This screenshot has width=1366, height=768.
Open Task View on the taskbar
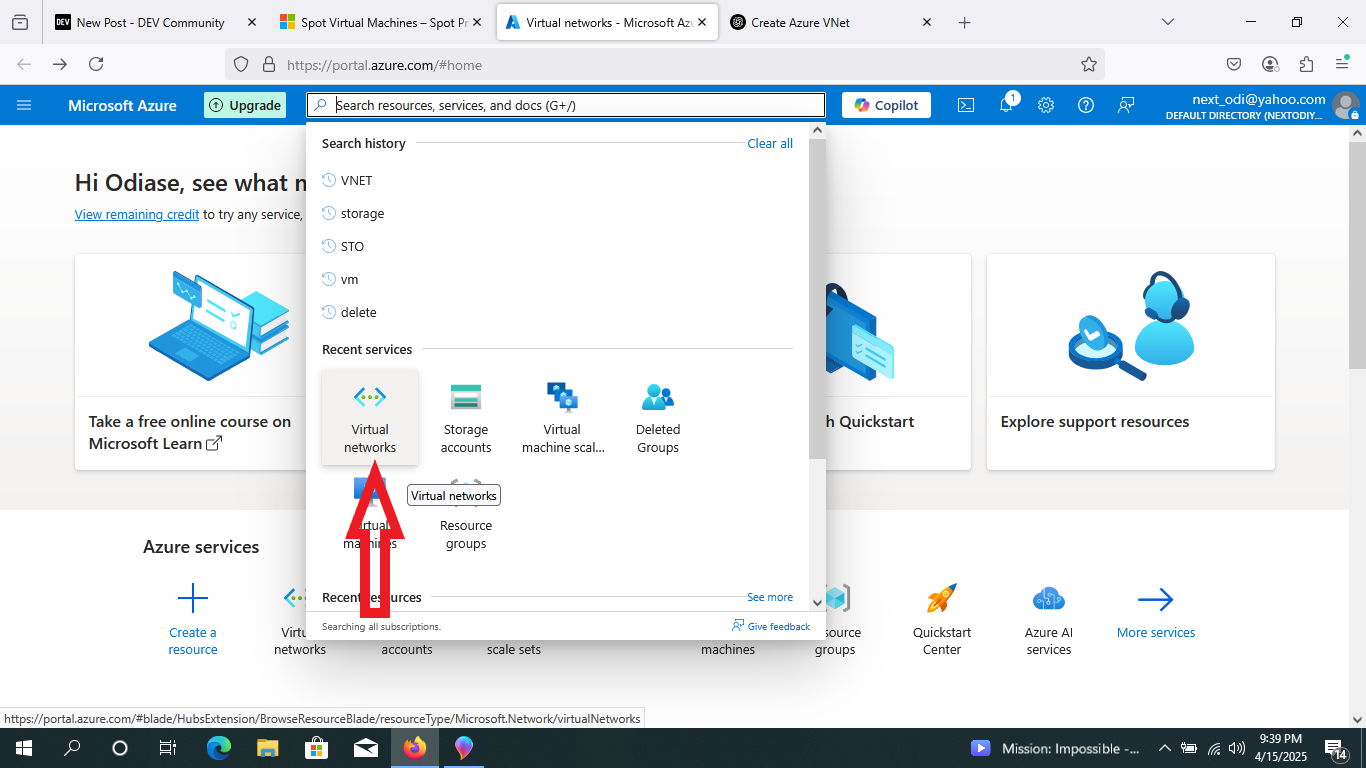[x=168, y=748]
